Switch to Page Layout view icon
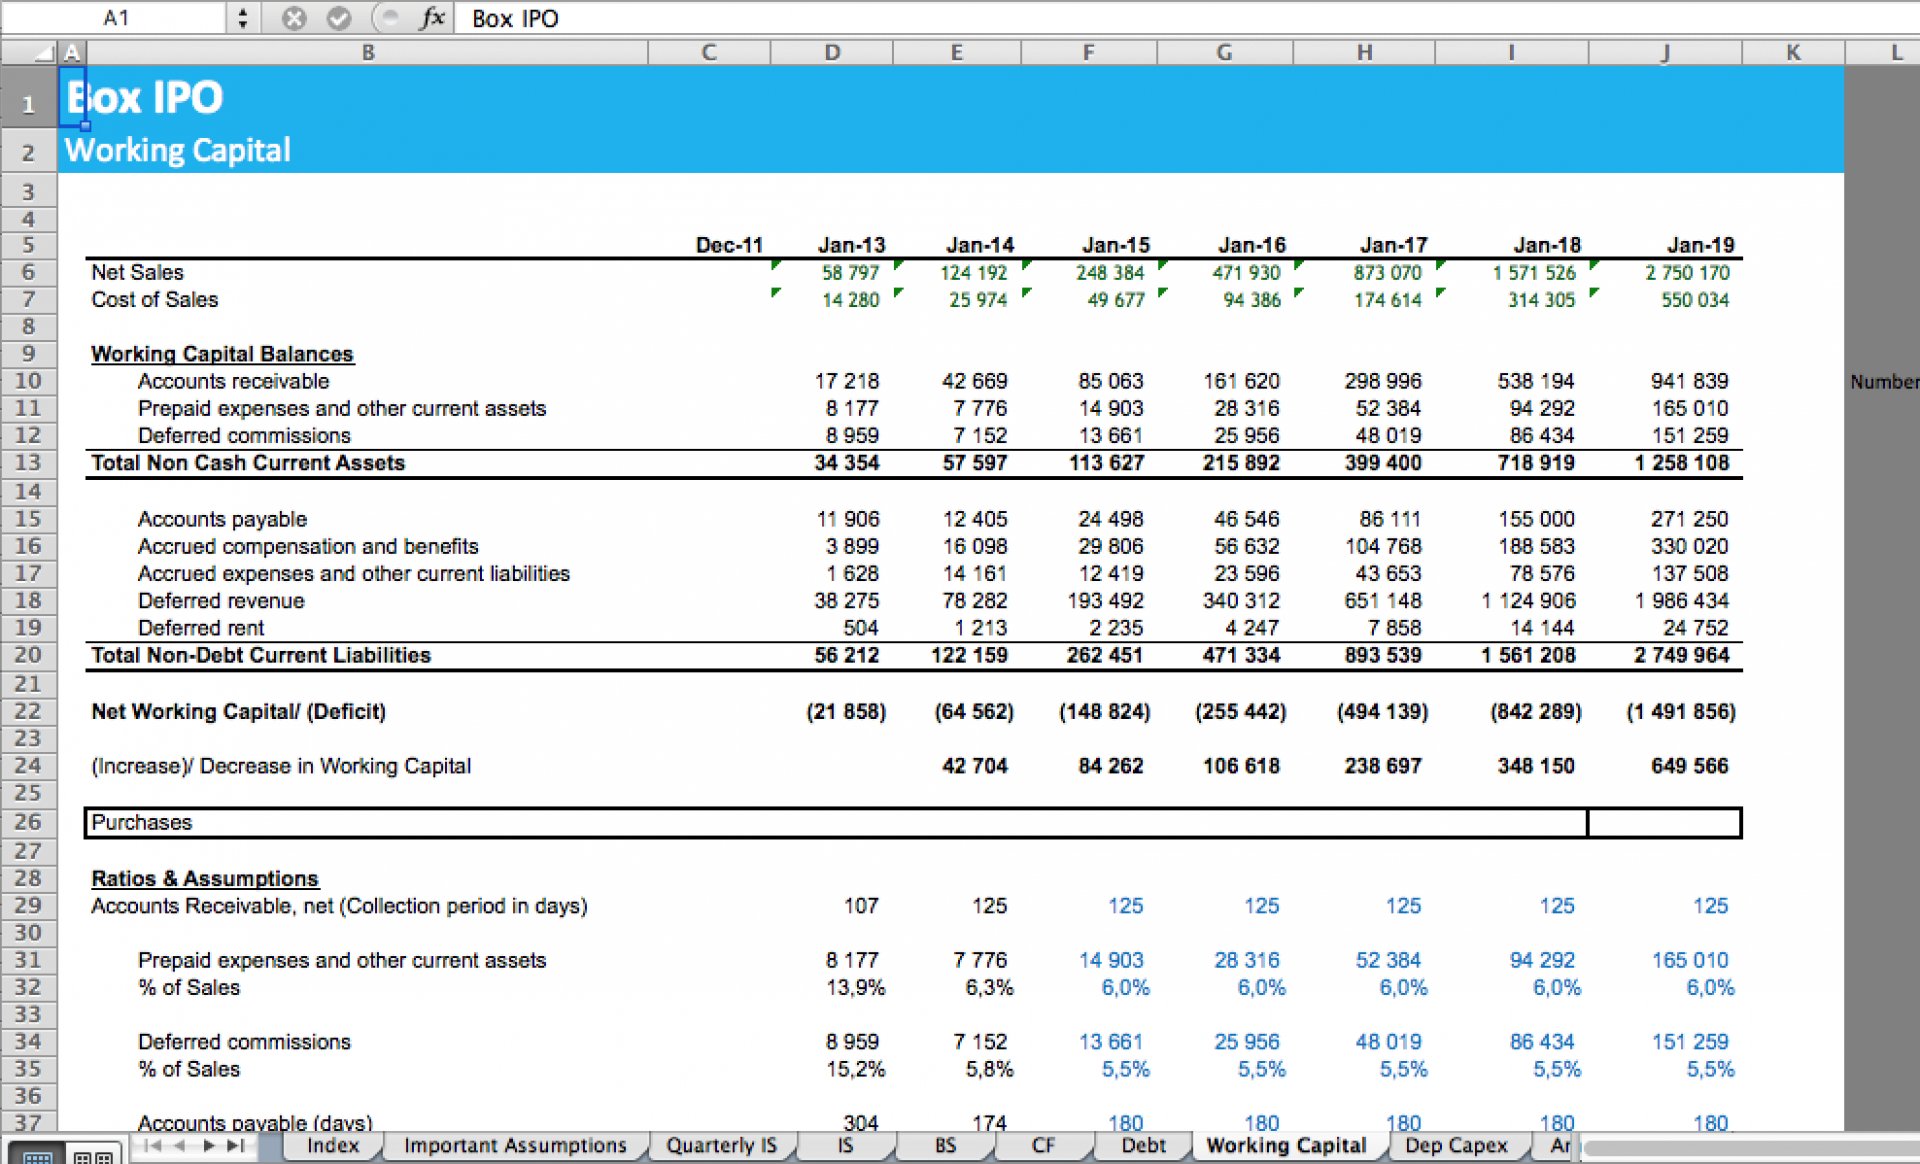 click(94, 1156)
